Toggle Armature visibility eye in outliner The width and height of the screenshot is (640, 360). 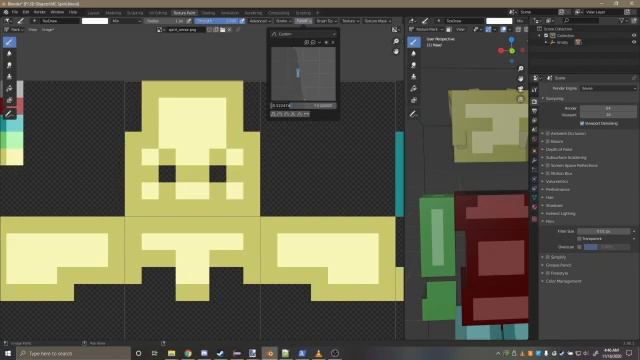(634, 42)
